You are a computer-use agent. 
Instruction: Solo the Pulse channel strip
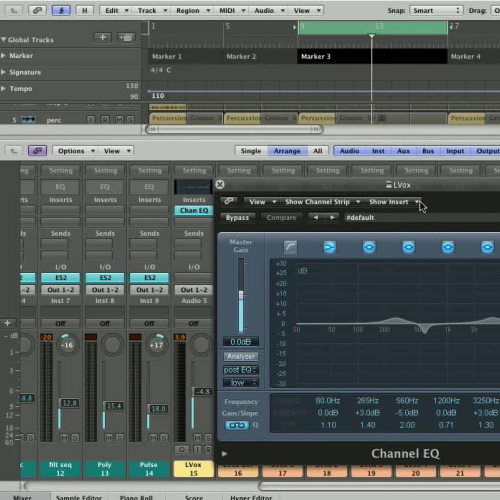[x=164, y=438]
